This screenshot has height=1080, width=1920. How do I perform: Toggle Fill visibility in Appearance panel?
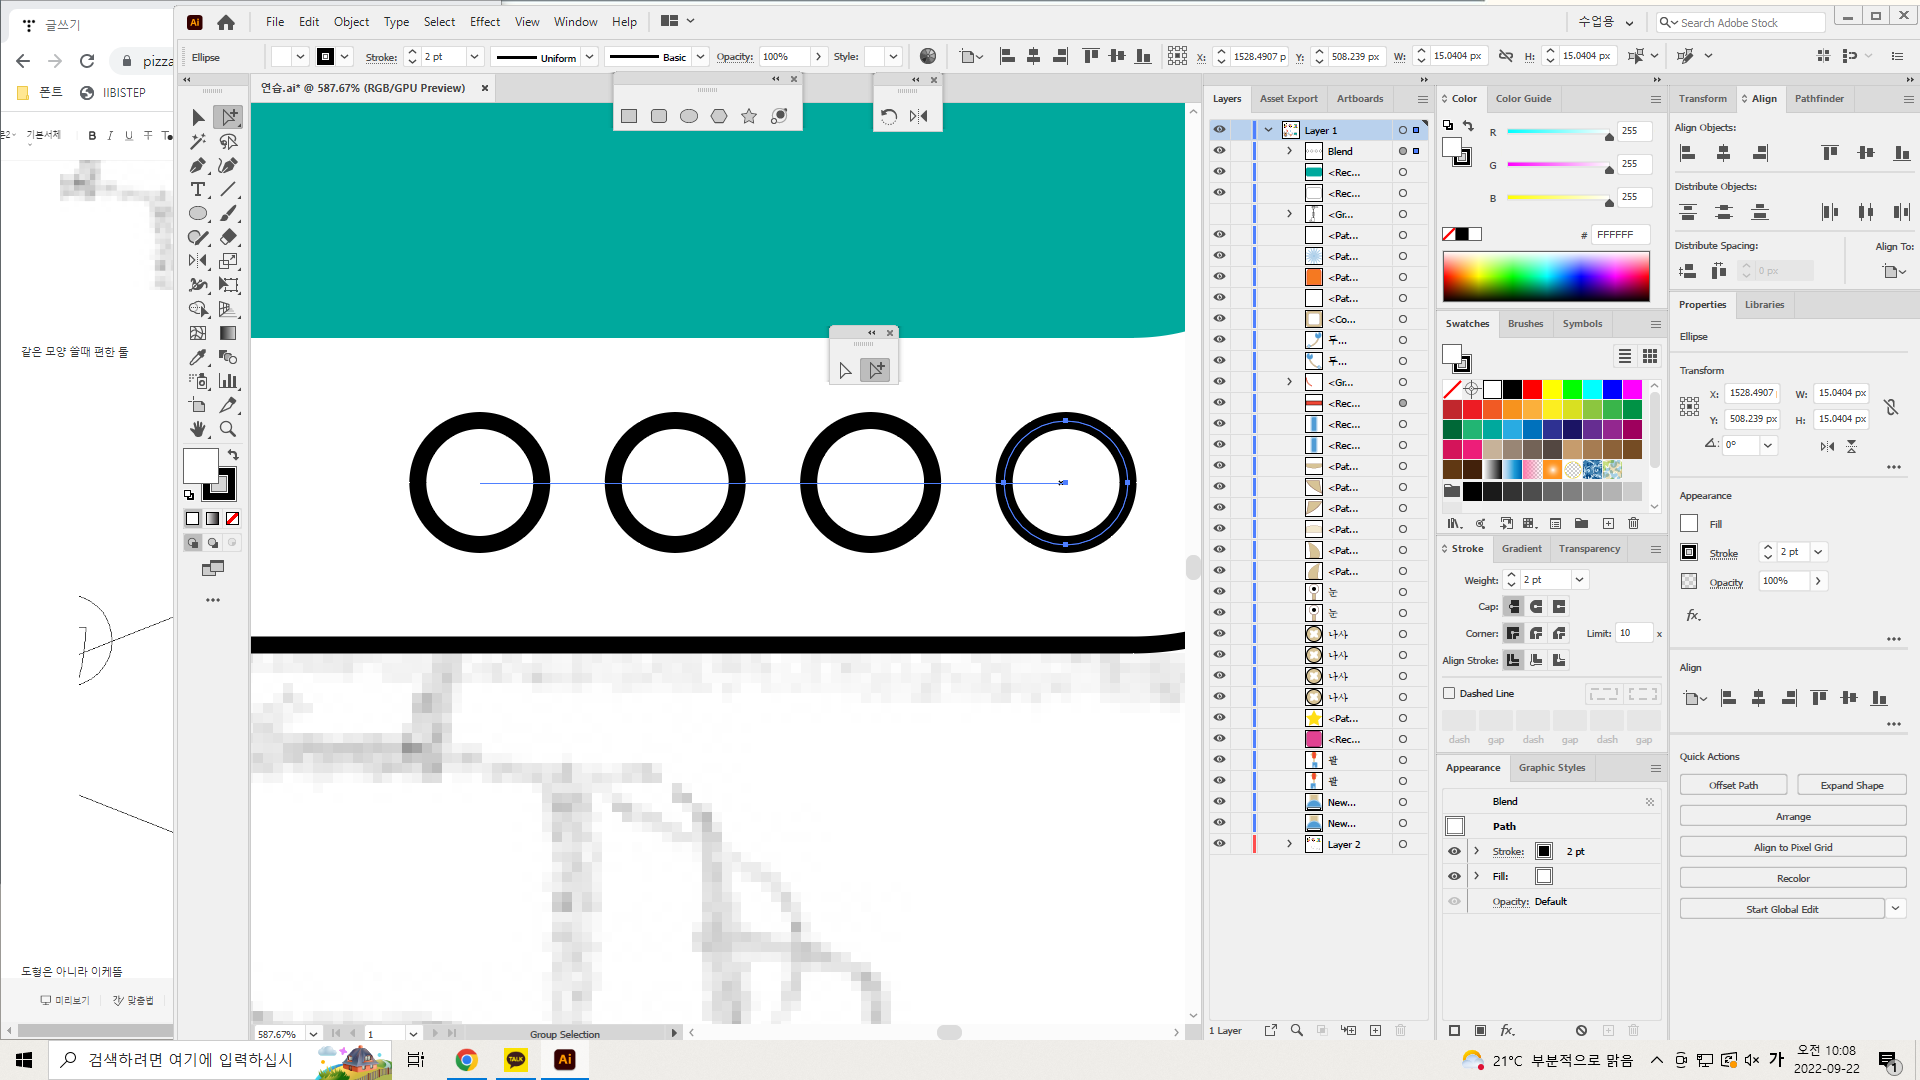1454,876
